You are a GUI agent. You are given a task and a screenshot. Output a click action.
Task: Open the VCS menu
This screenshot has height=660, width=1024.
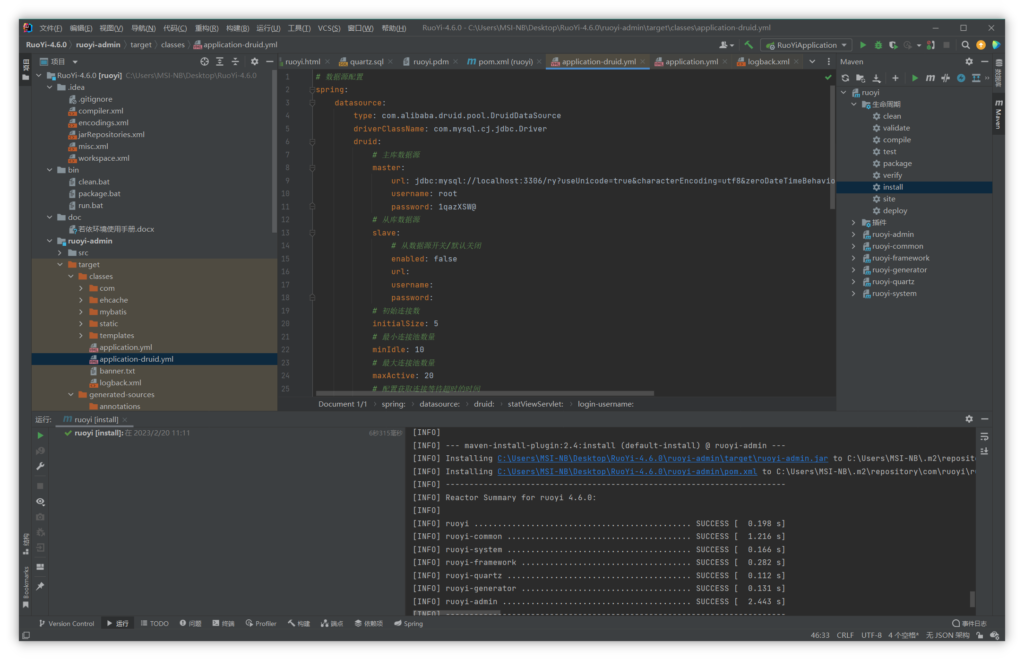click(x=328, y=28)
